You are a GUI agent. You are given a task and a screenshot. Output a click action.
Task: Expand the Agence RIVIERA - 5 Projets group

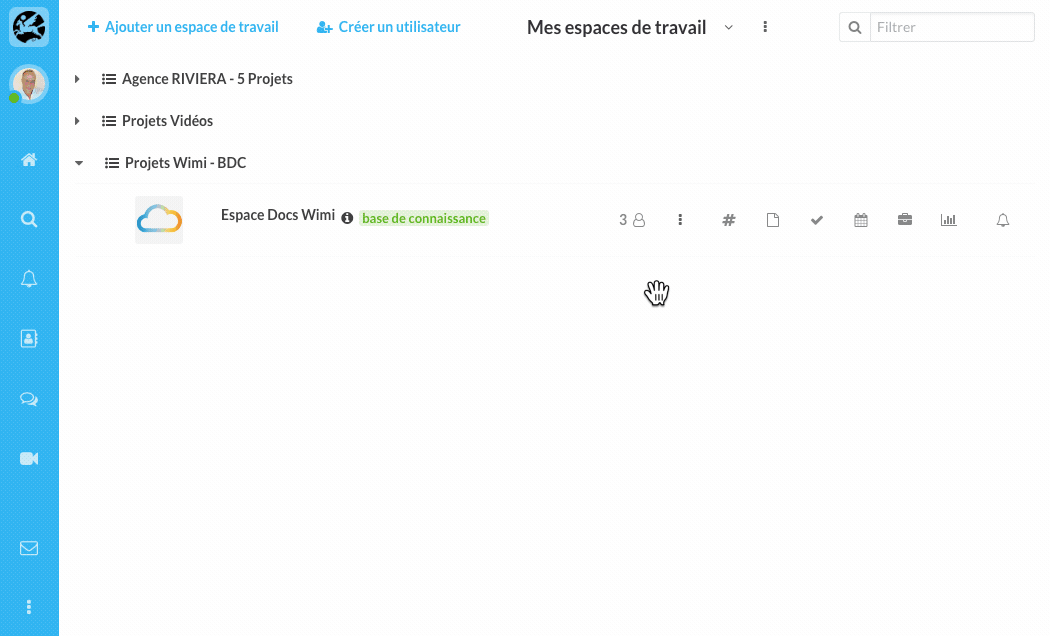click(x=77, y=79)
